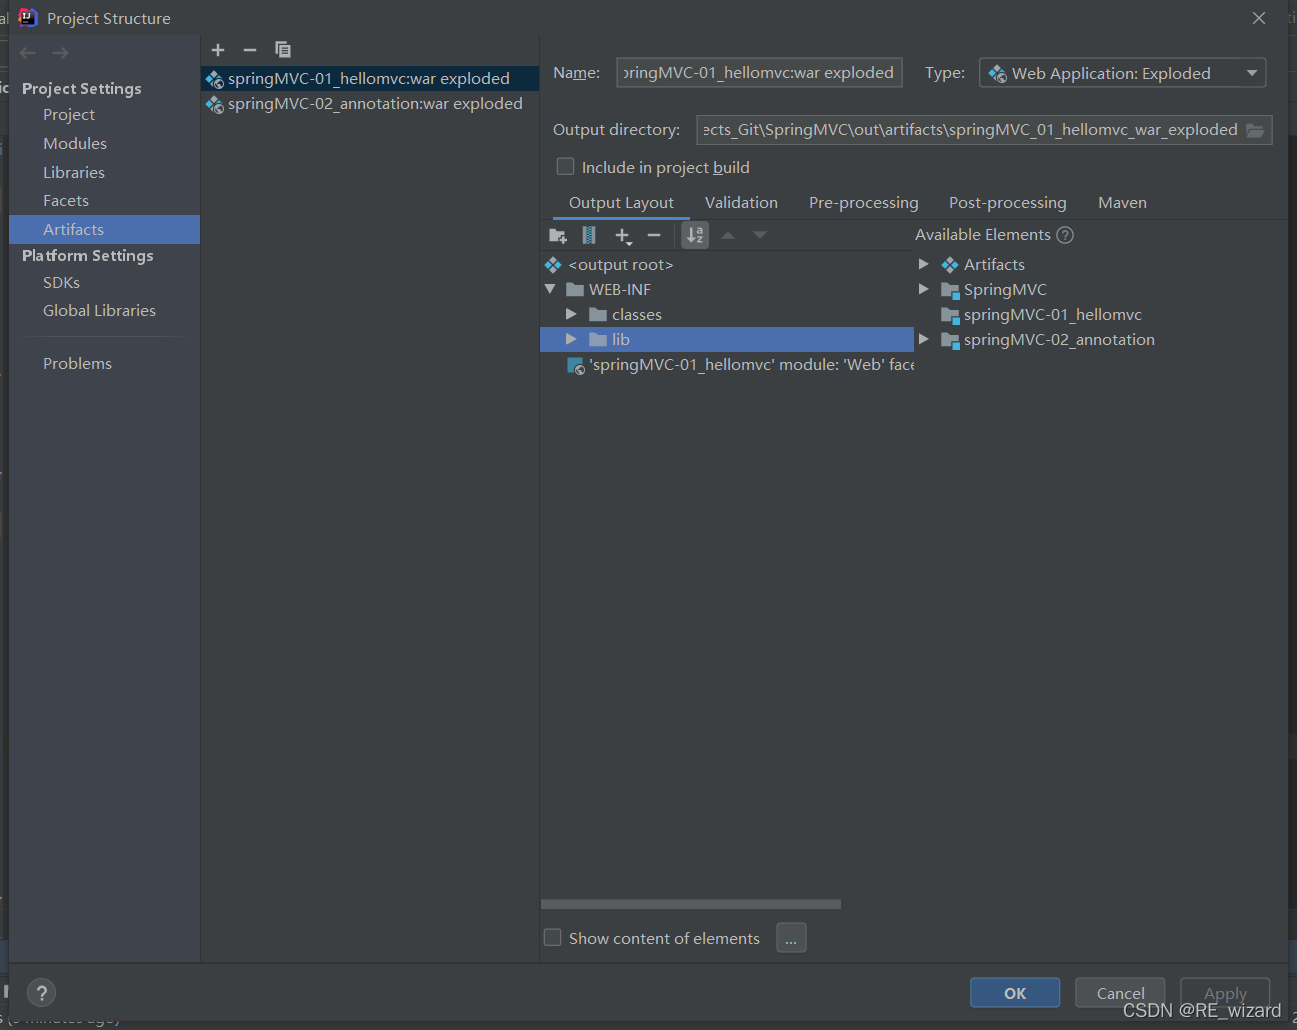Navigate forward with right arrow
The image size is (1297, 1030).
(x=61, y=53)
